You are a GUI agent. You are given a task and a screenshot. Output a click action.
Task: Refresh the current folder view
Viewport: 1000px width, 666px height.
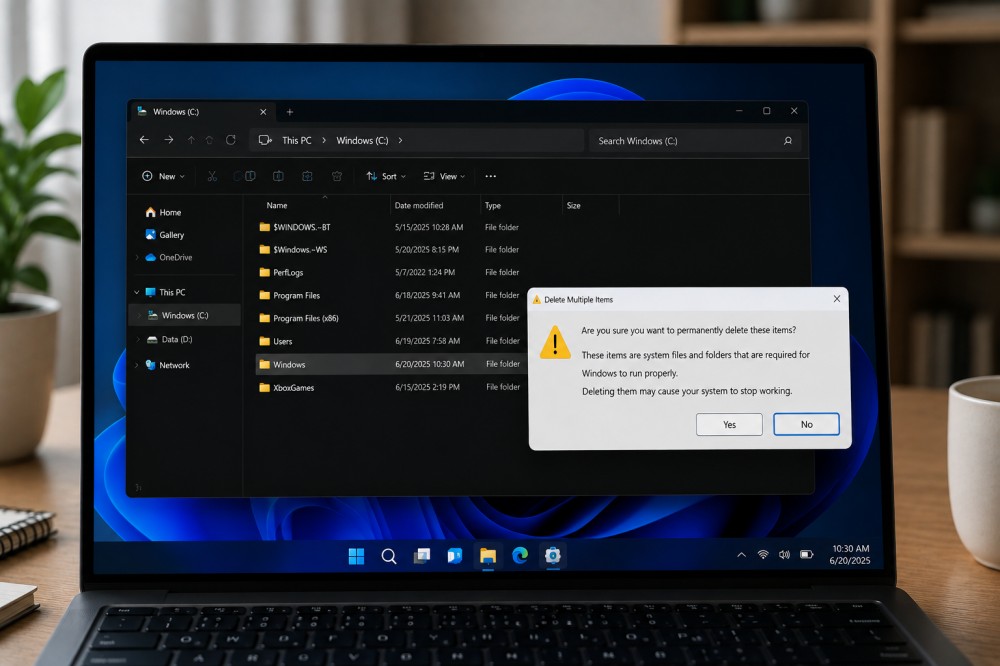tap(231, 140)
